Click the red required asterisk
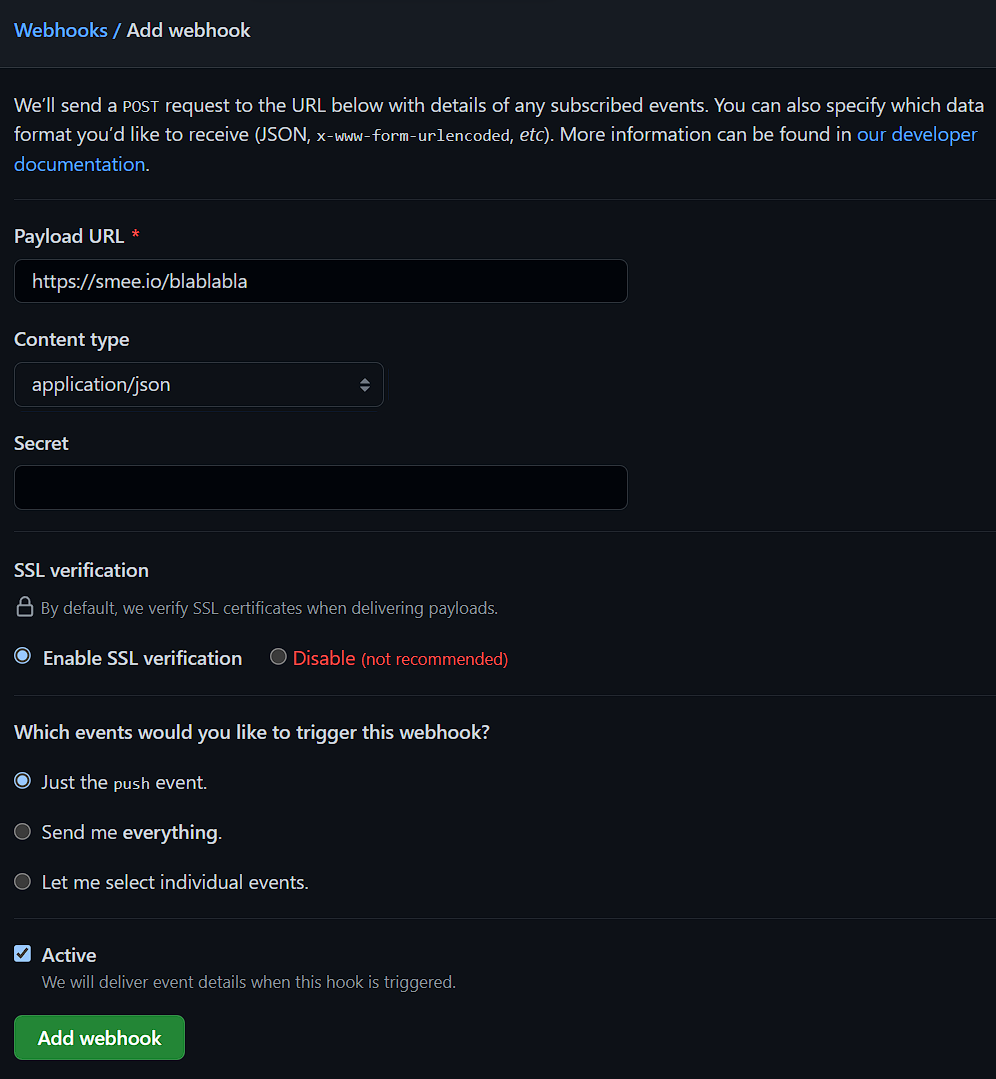 click(135, 236)
